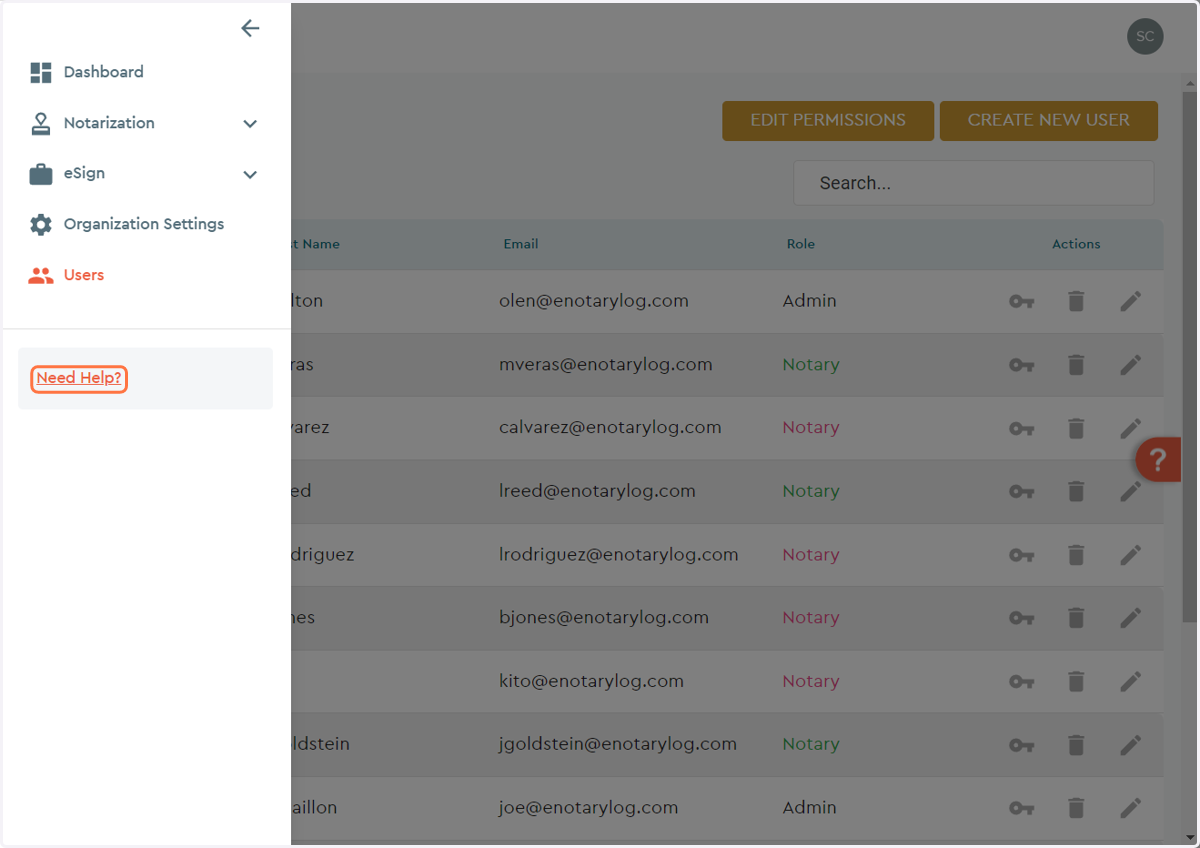Screen dimensions: 1200x848
Task: Click the Dashboard grid icon
Action: [41, 72]
